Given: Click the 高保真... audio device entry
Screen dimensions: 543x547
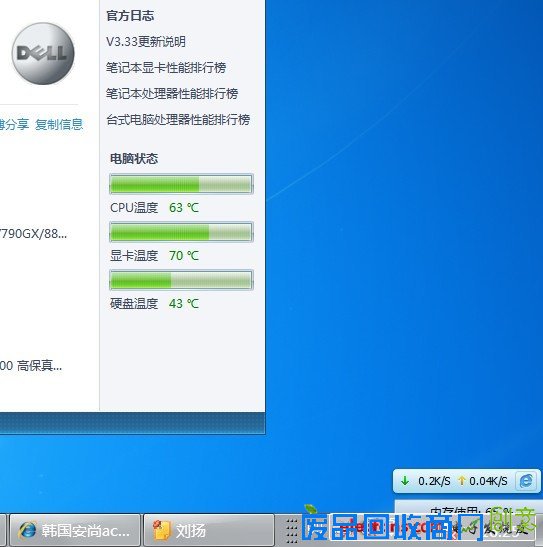Looking at the screenshot, I should click(x=31, y=366).
